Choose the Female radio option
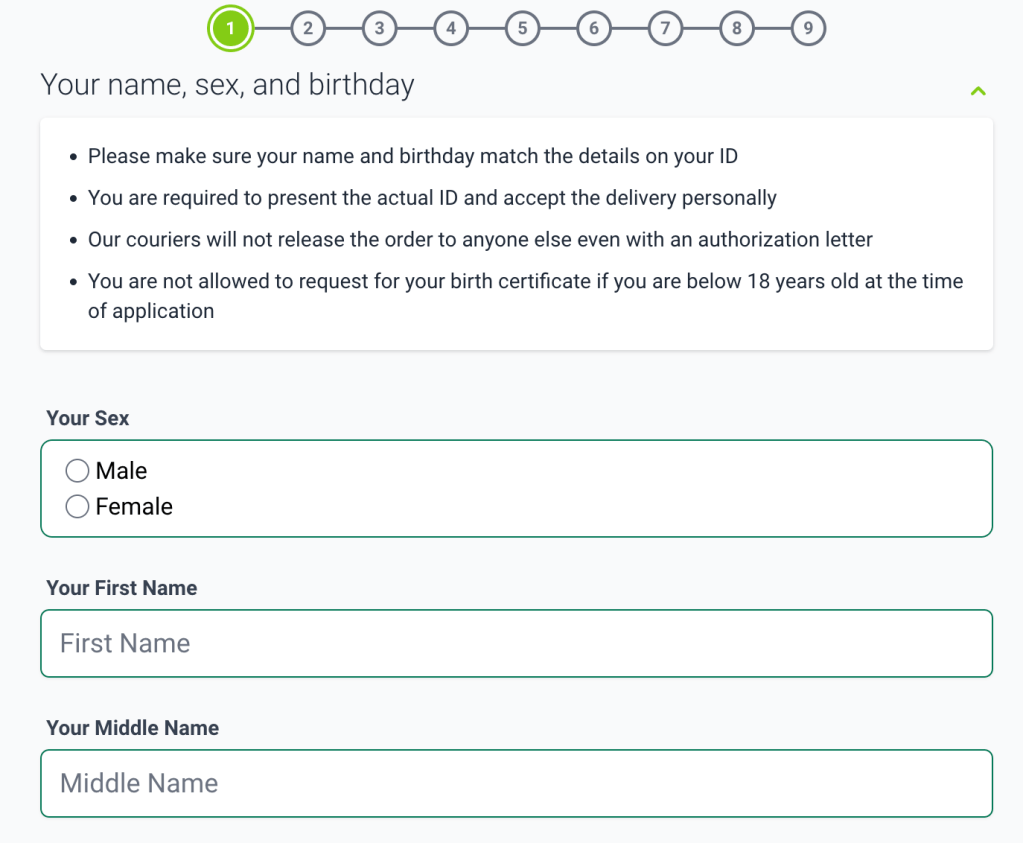 (77, 507)
